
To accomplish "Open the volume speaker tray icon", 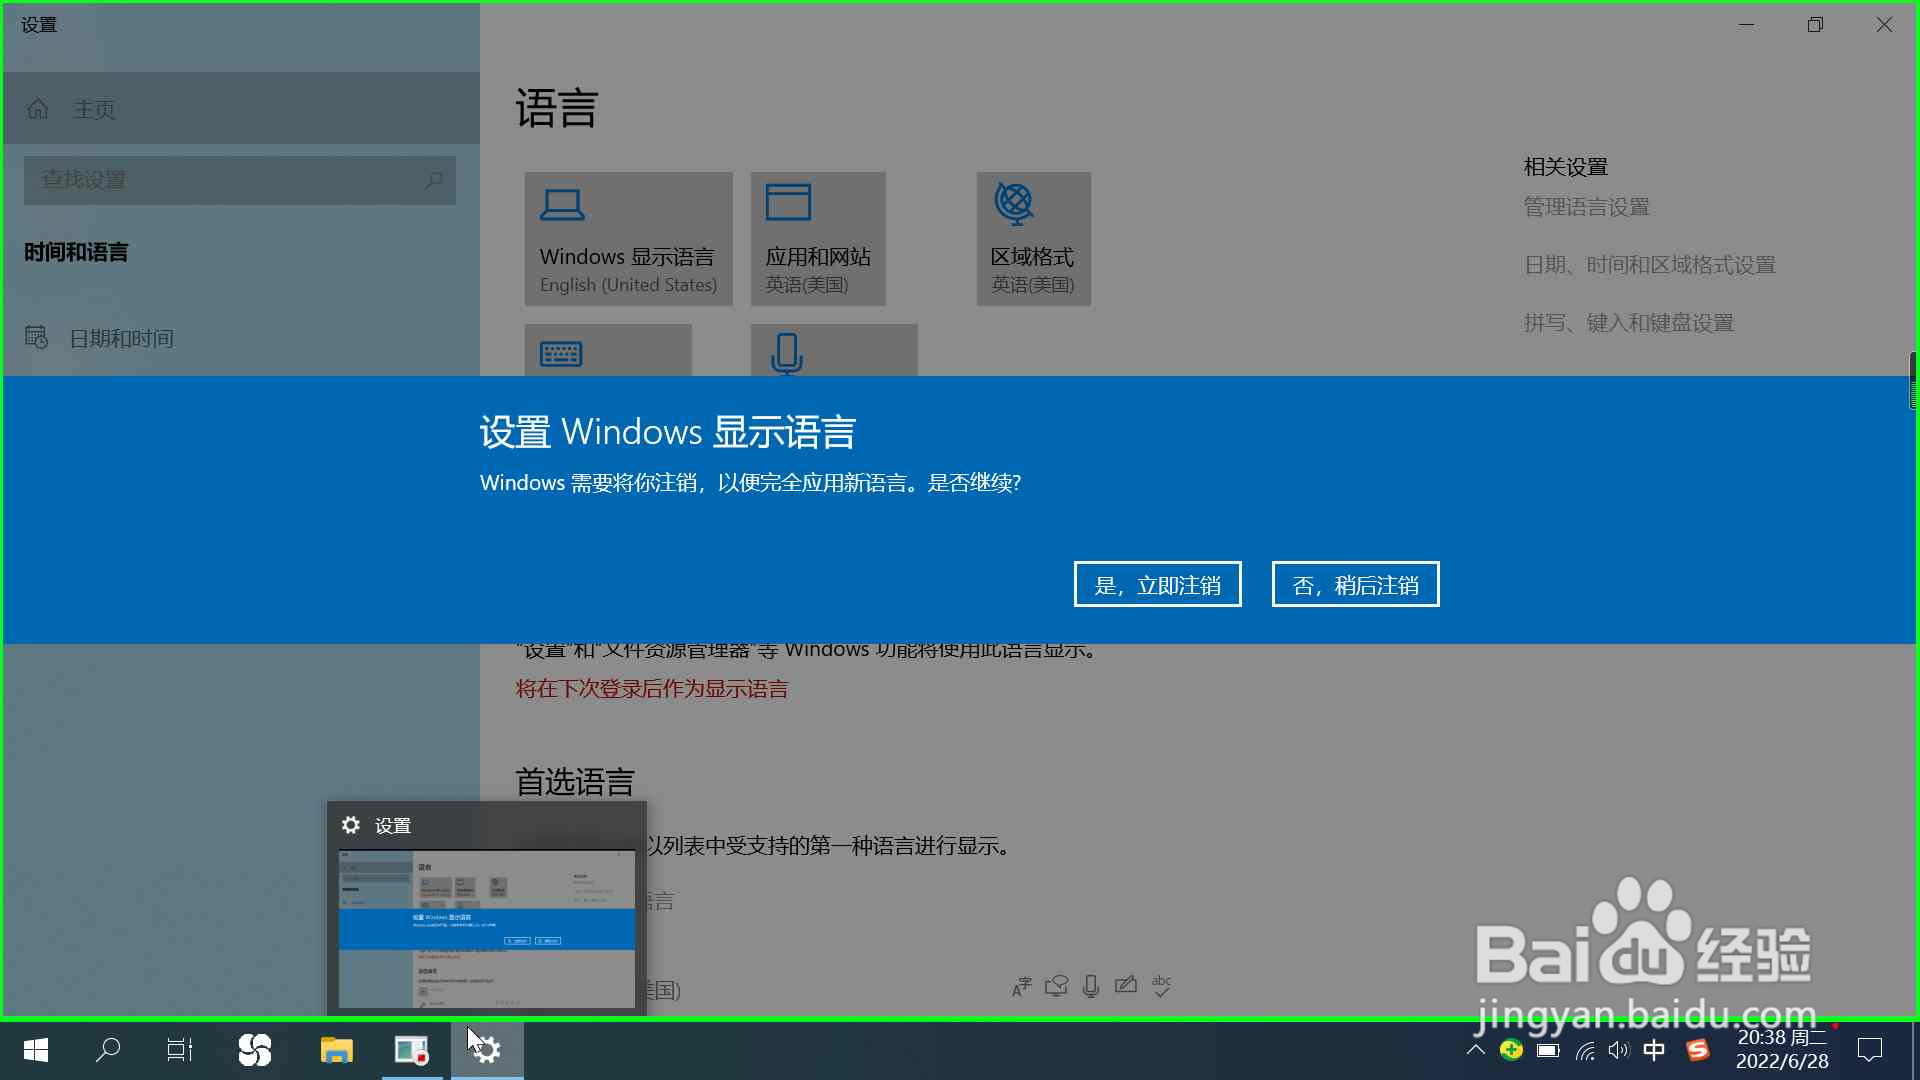I will point(1619,1050).
